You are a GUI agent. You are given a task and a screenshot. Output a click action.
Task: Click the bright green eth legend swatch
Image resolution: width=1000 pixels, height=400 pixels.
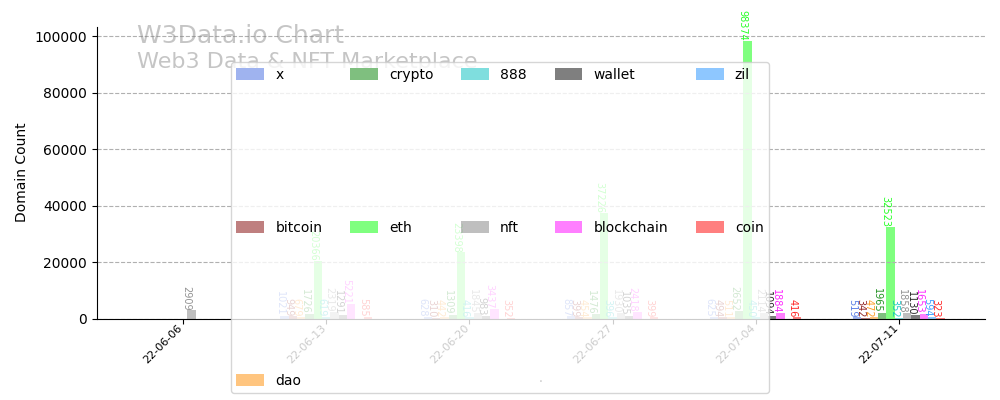pos(364,227)
